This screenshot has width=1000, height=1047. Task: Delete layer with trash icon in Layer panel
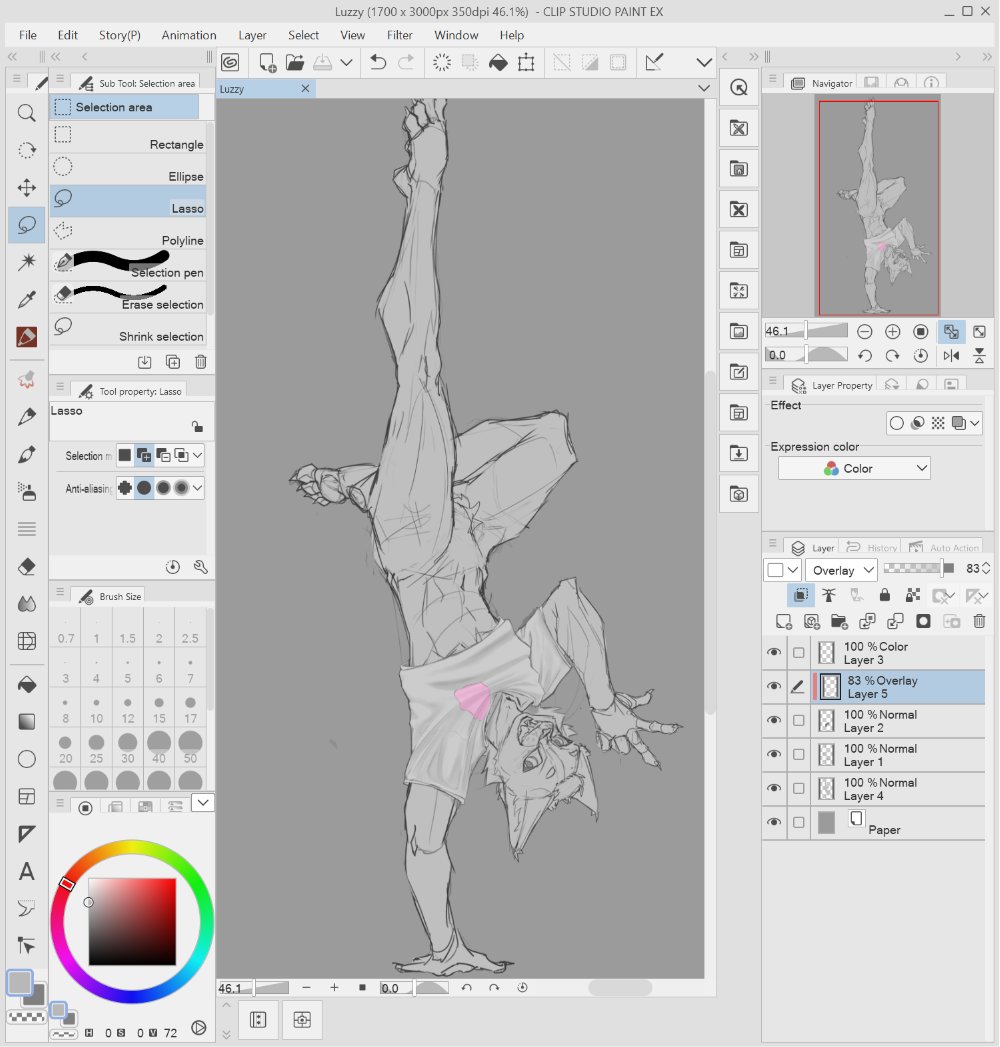click(979, 622)
